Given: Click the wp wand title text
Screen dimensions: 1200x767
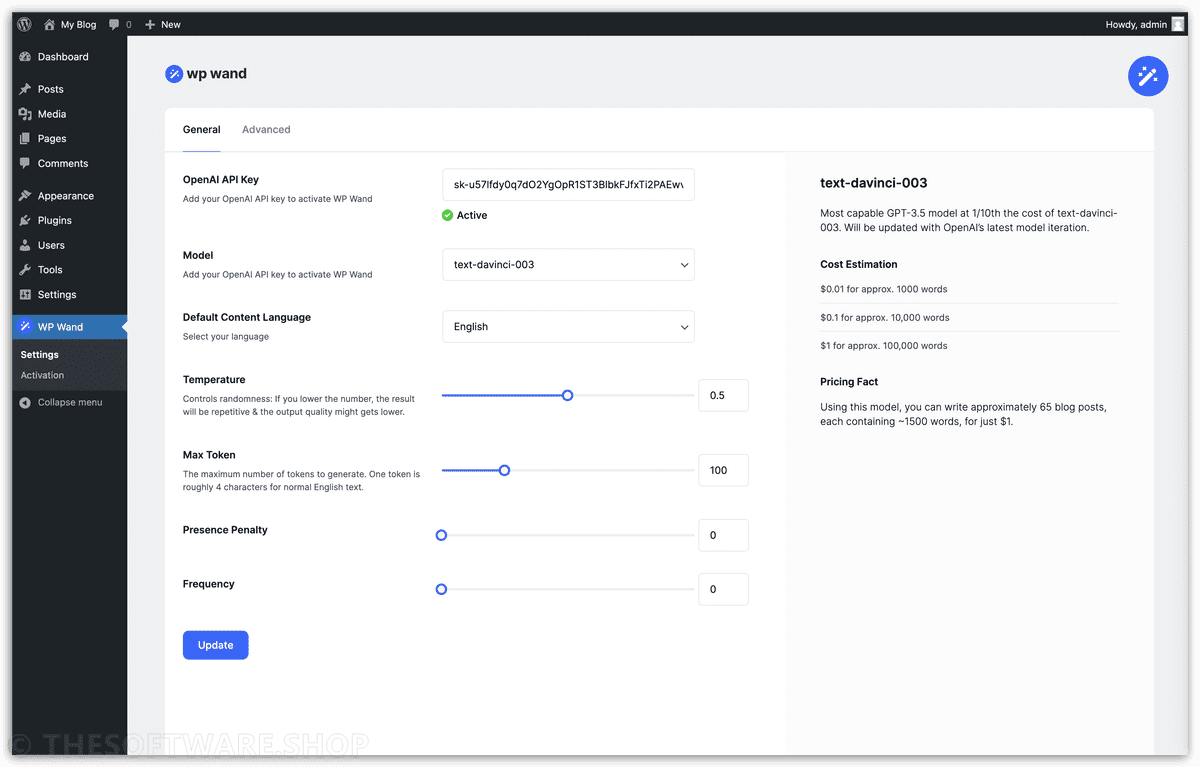Looking at the screenshot, I should (216, 73).
